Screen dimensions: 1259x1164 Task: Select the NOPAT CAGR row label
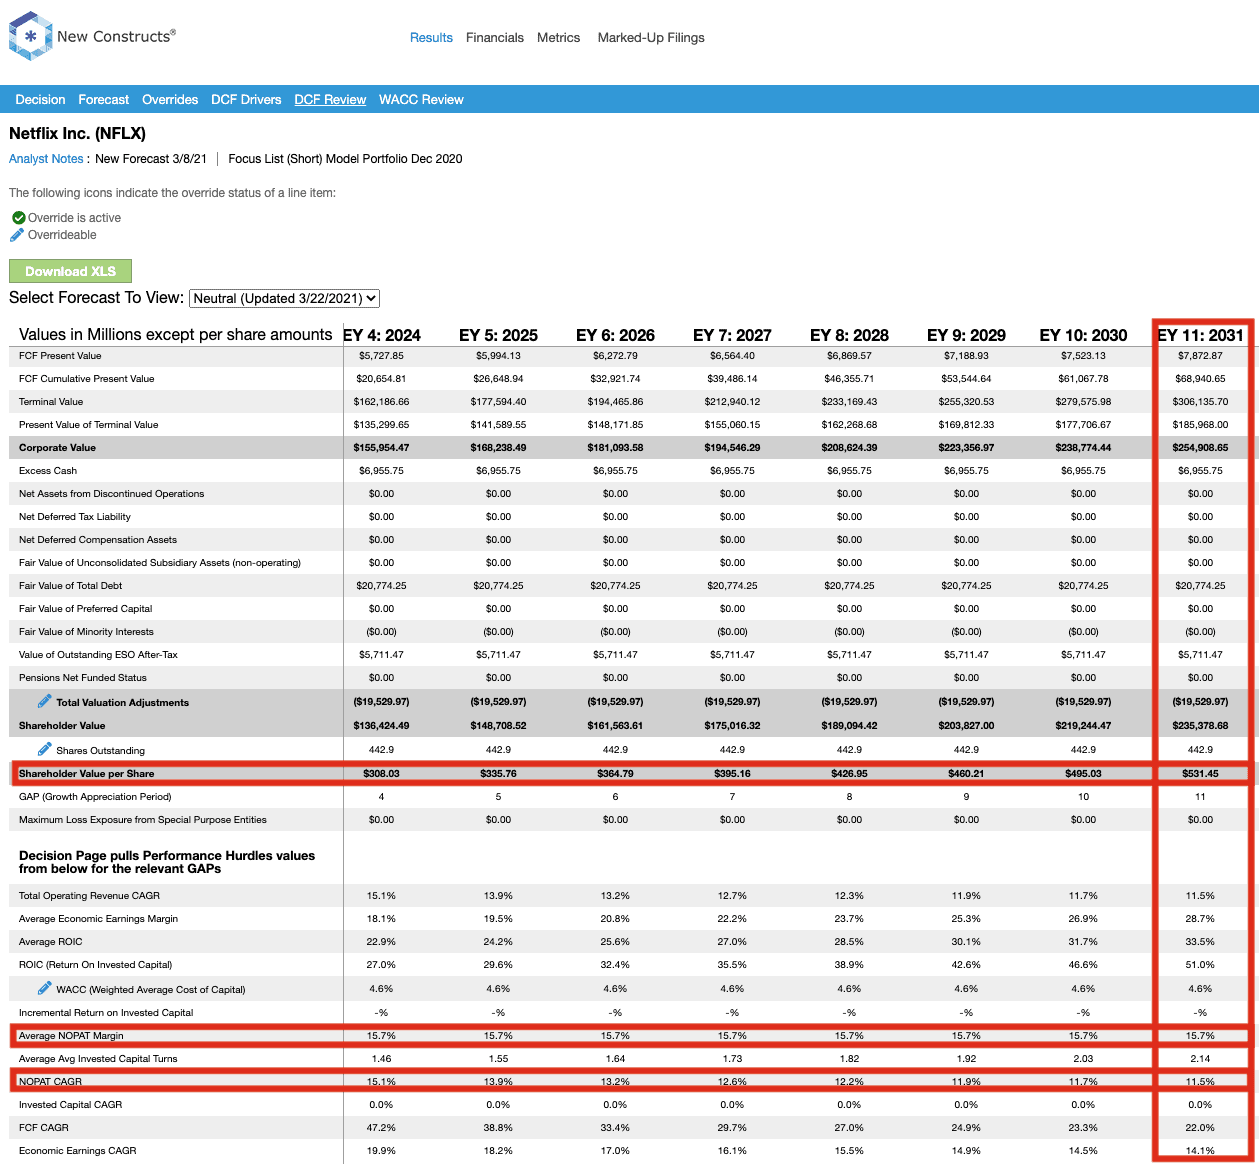(x=50, y=1082)
